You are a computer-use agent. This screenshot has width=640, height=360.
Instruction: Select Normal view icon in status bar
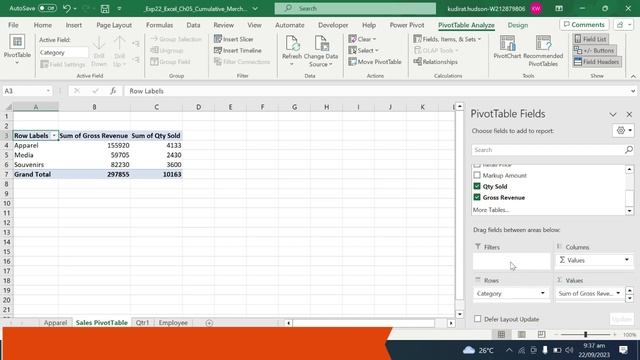[x=501, y=334]
